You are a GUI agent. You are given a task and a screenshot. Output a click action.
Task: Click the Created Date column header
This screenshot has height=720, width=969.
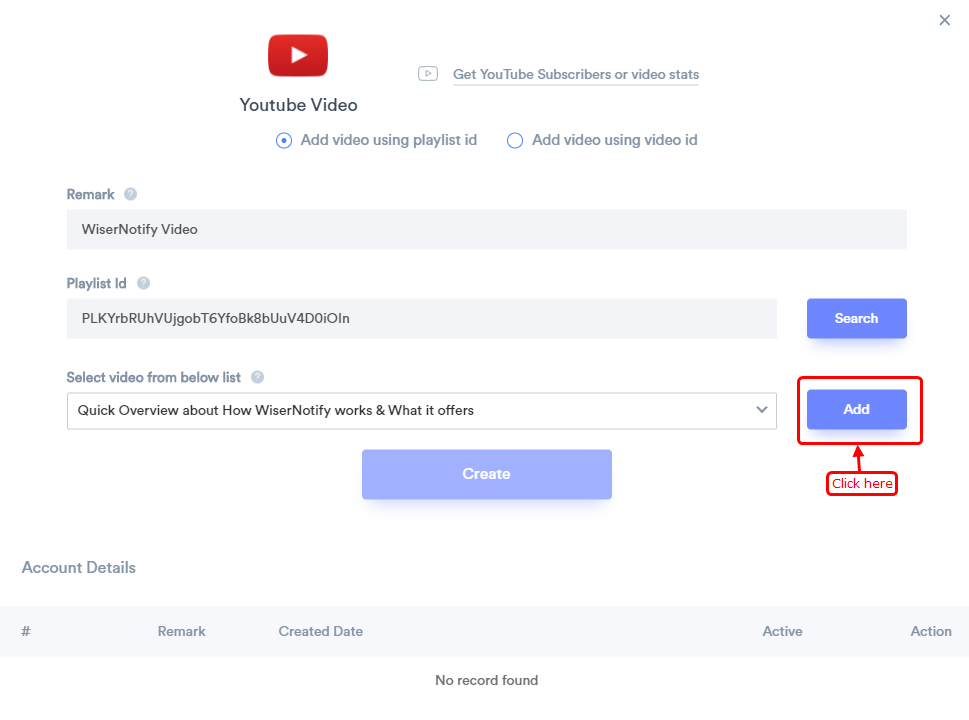pyautogui.click(x=321, y=631)
